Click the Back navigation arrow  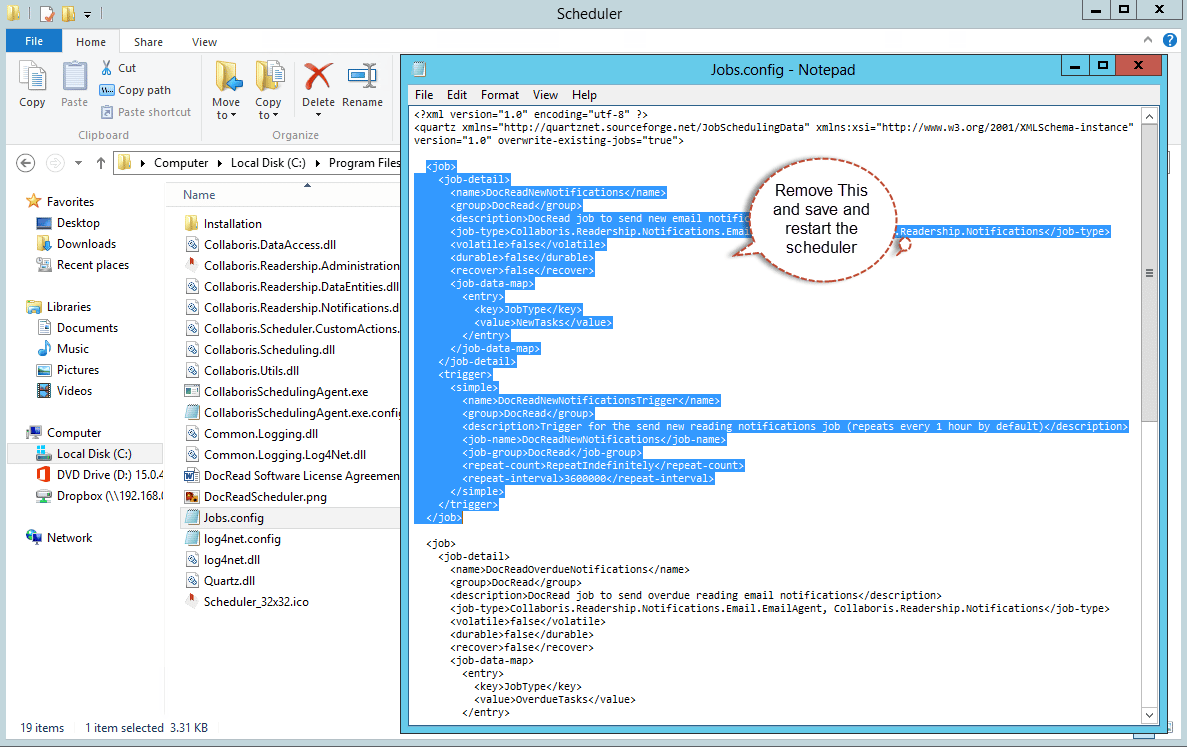point(26,163)
